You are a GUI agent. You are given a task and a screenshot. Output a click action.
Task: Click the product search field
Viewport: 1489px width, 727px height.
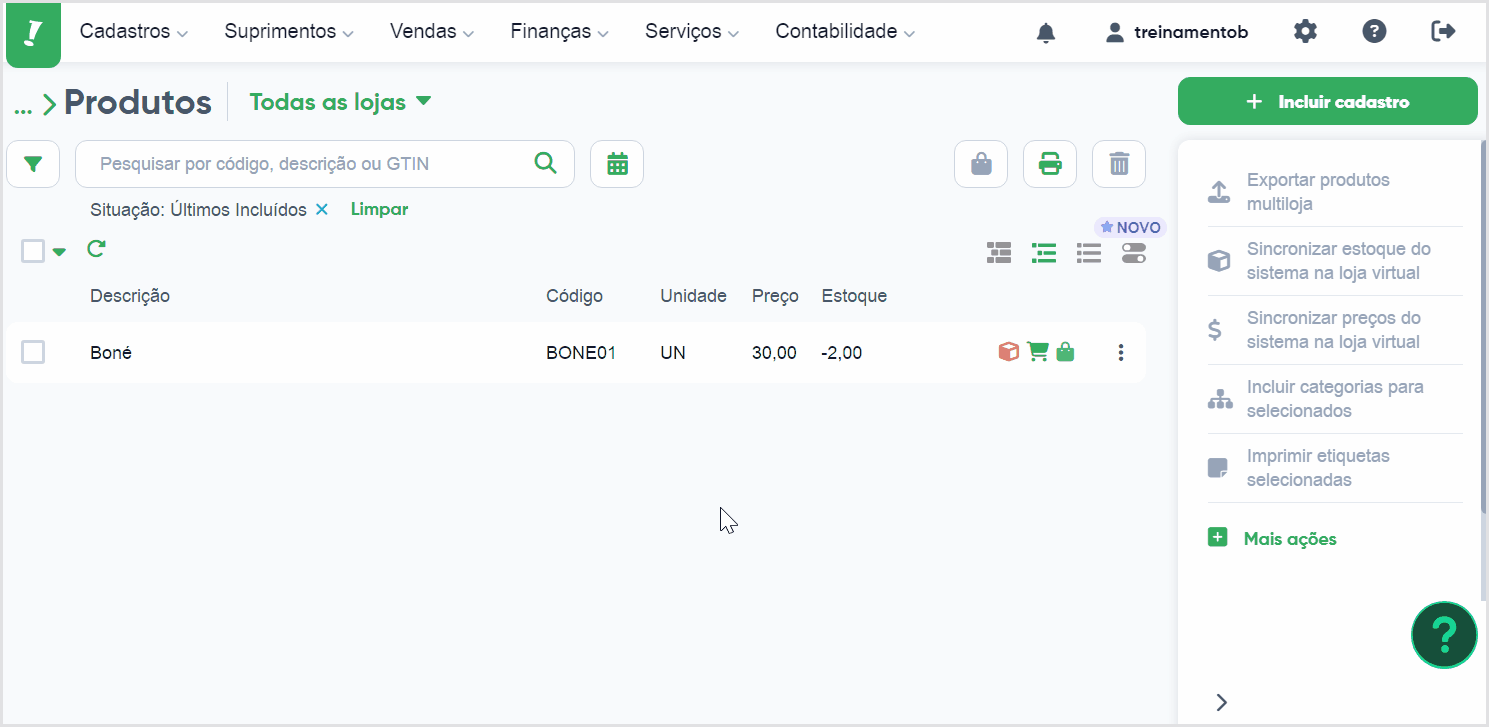tap(325, 164)
